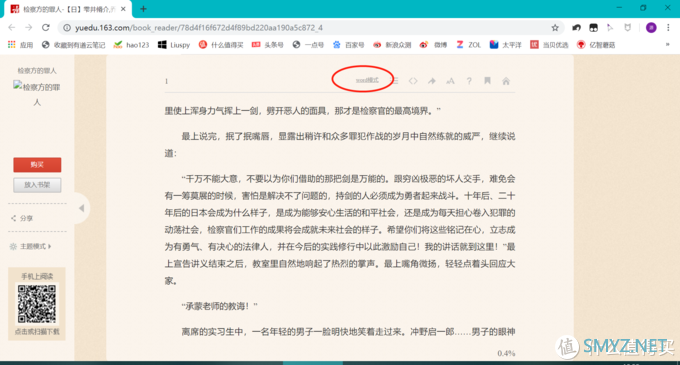Show more bookmarks with the chevron
The width and height of the screenshot is (680, 365).
pos(667,44)
